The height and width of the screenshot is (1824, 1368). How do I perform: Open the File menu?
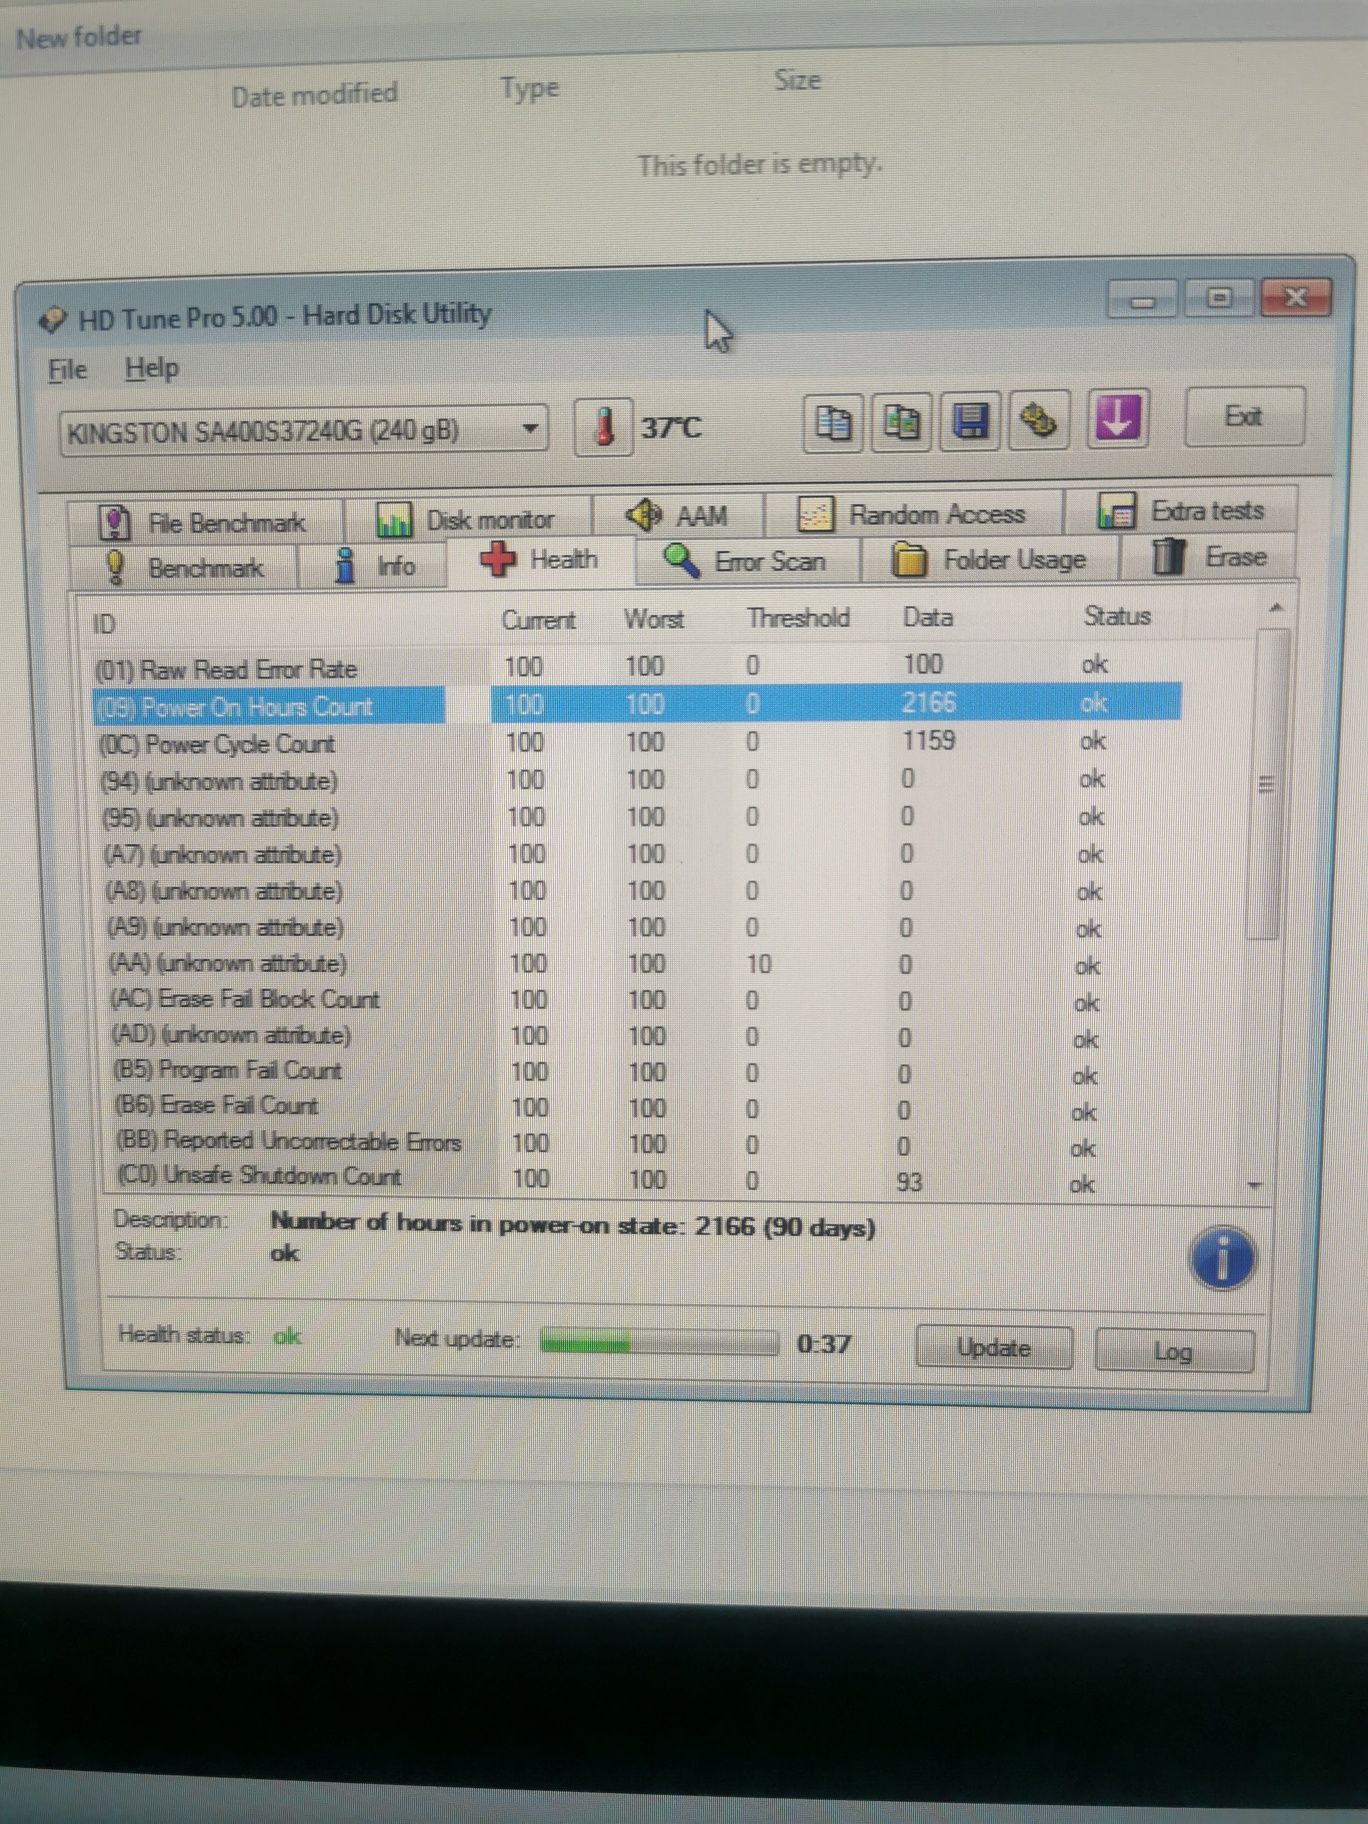[x=67, y=370]
